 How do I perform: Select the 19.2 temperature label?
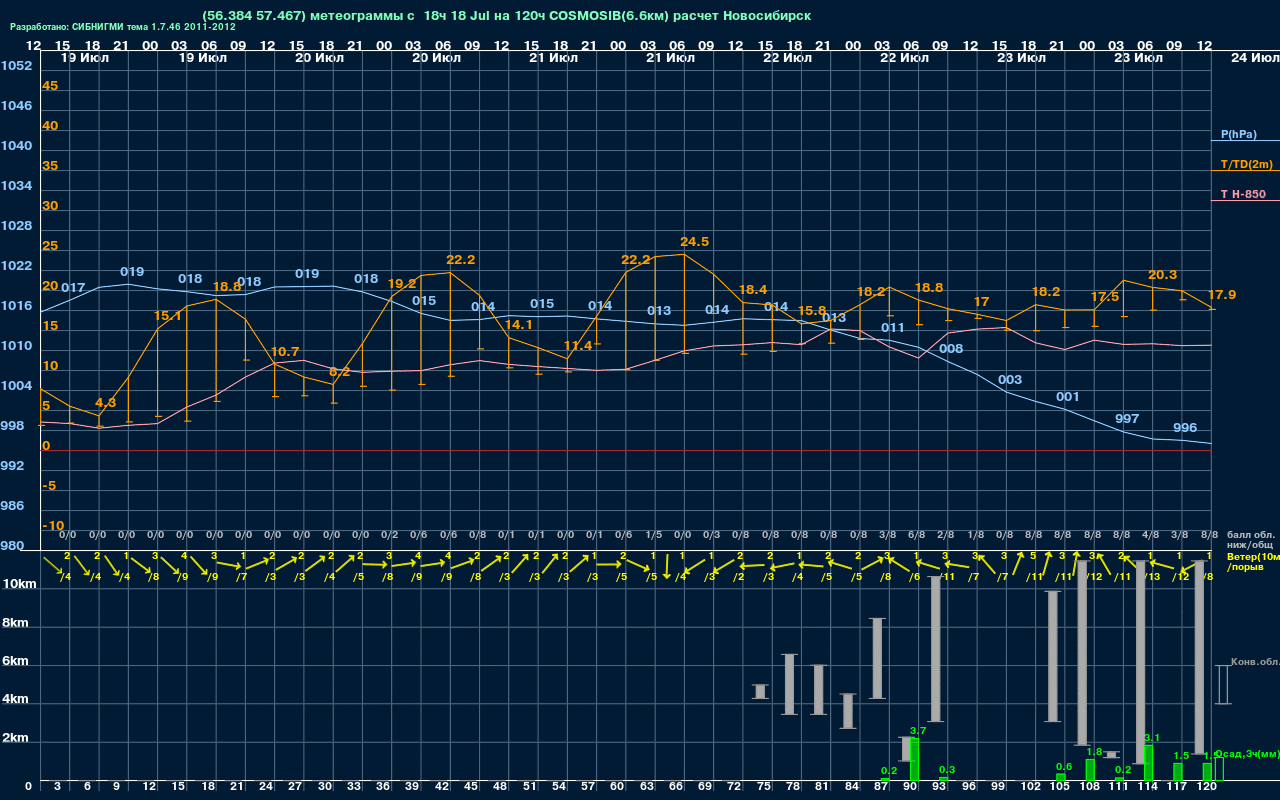pos(401,284)
